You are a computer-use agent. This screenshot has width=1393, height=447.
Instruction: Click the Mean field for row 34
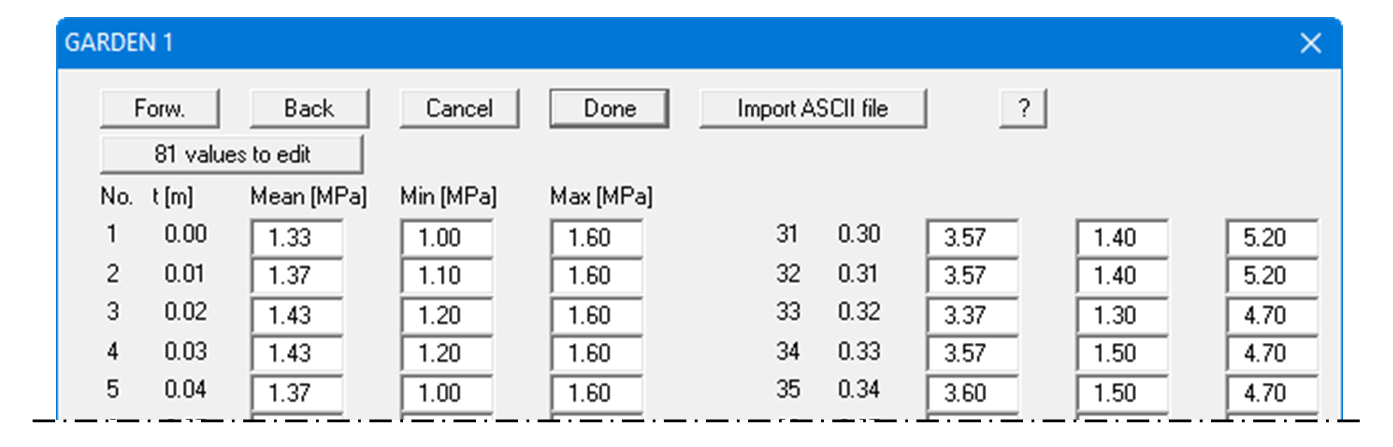point(972,353)
